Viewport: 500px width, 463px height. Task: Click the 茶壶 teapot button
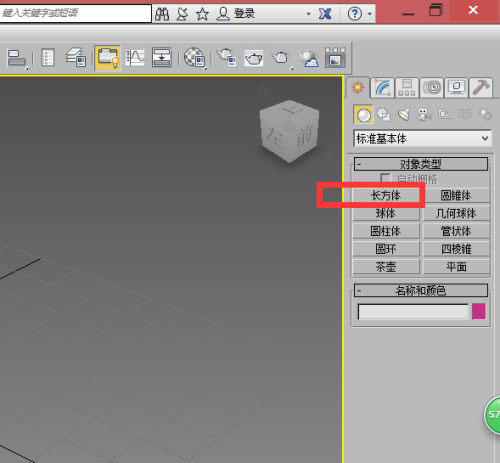click(386, 267)
